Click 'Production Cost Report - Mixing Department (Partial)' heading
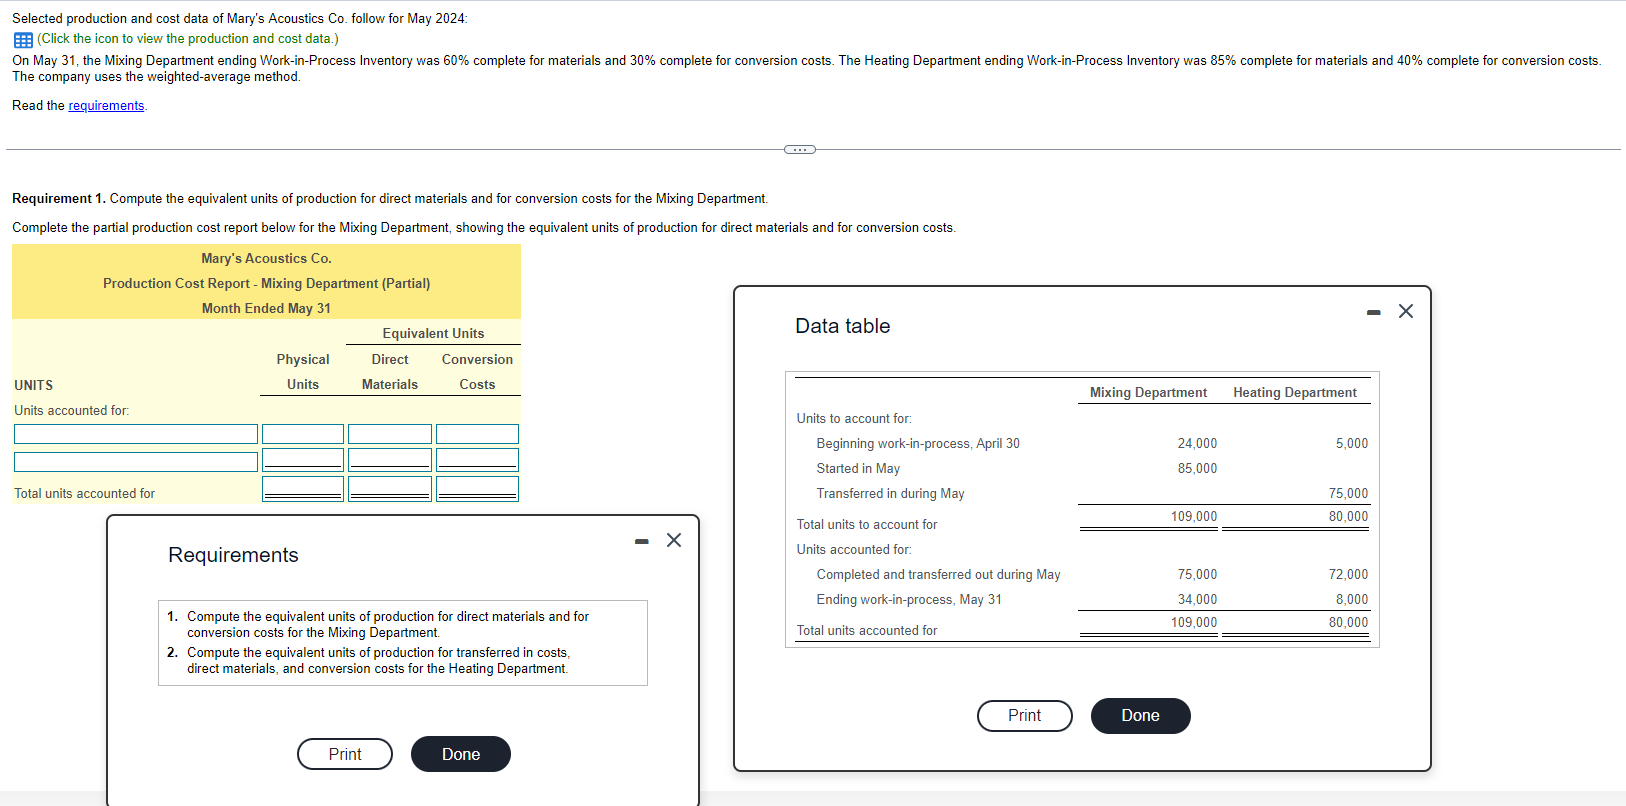Image resolution: width=1626 pixels, height=806 pixels. (266, 284)
